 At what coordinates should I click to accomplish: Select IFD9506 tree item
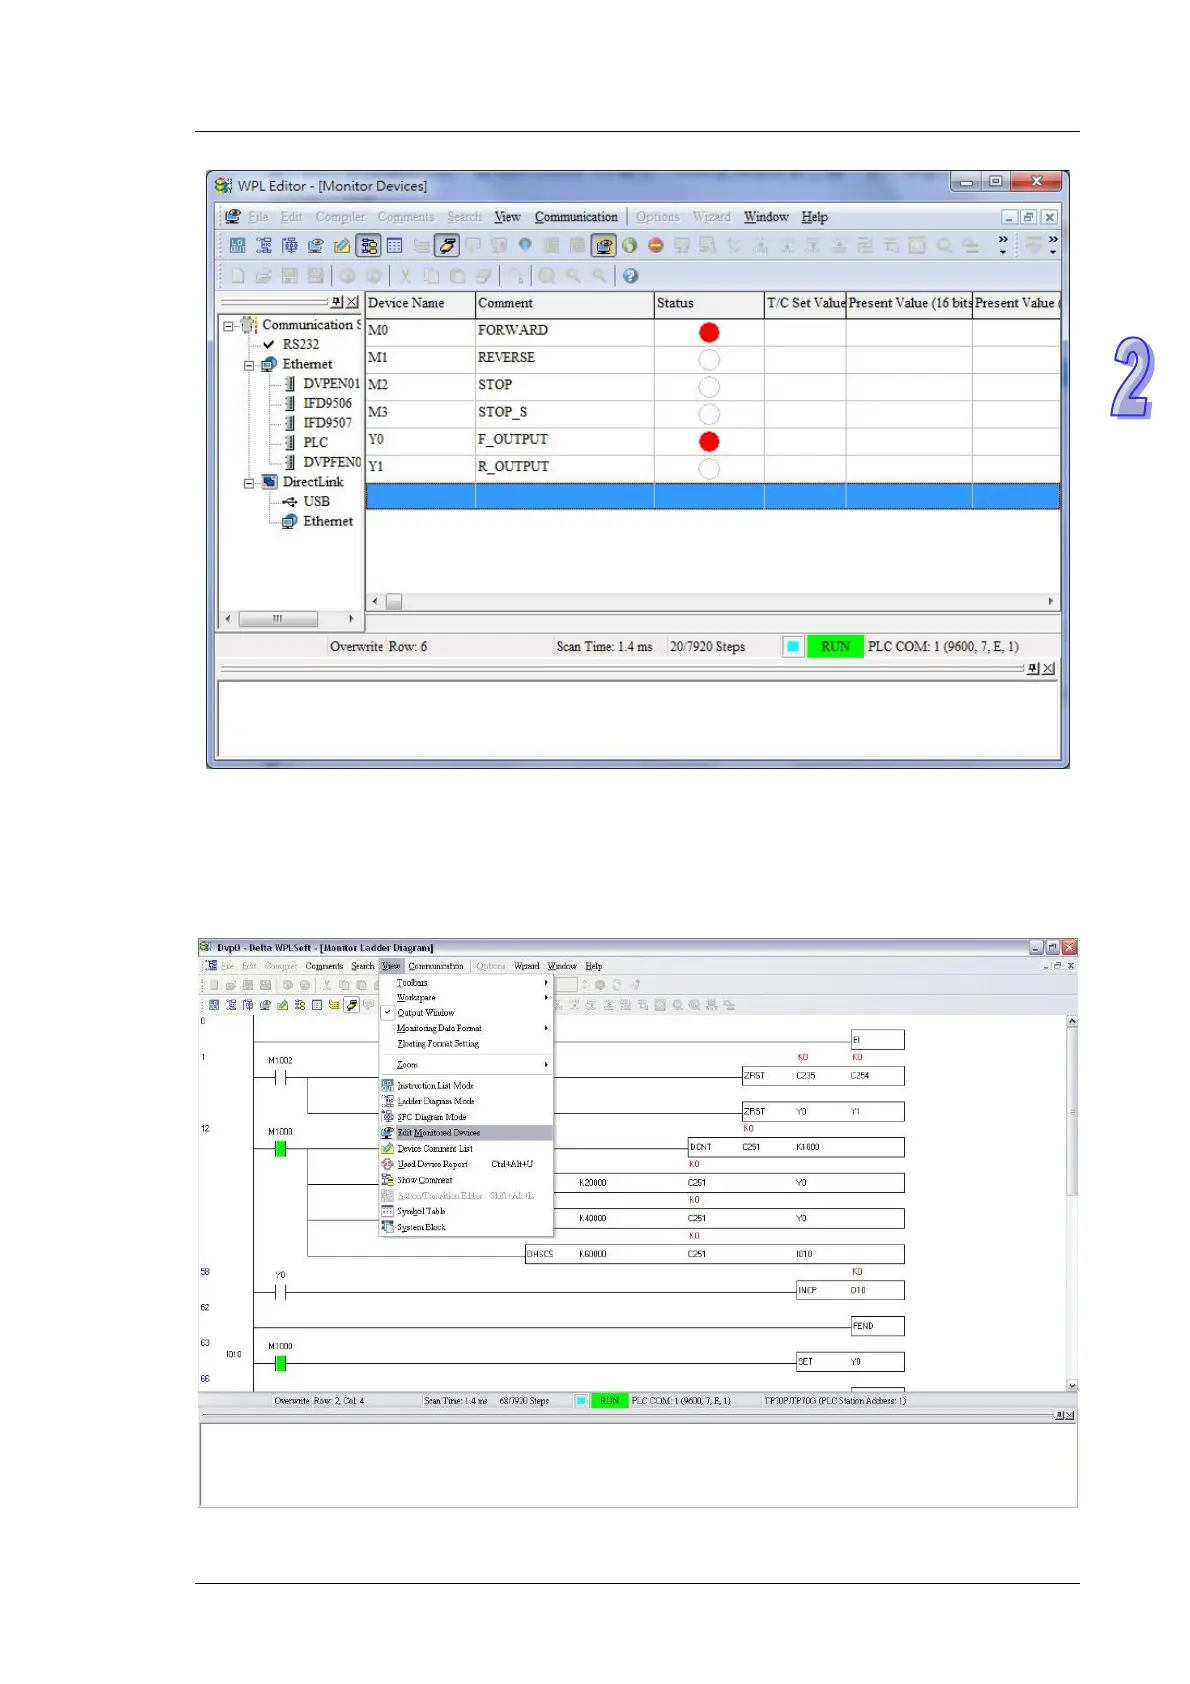pyautogui.click(x=327, y=403)
